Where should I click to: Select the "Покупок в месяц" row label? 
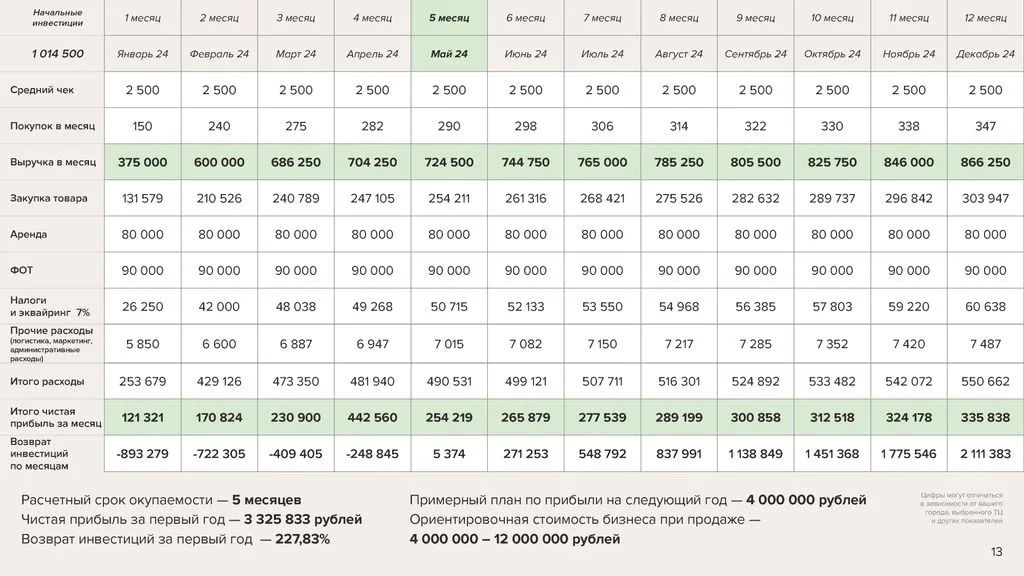coord(50,126)
